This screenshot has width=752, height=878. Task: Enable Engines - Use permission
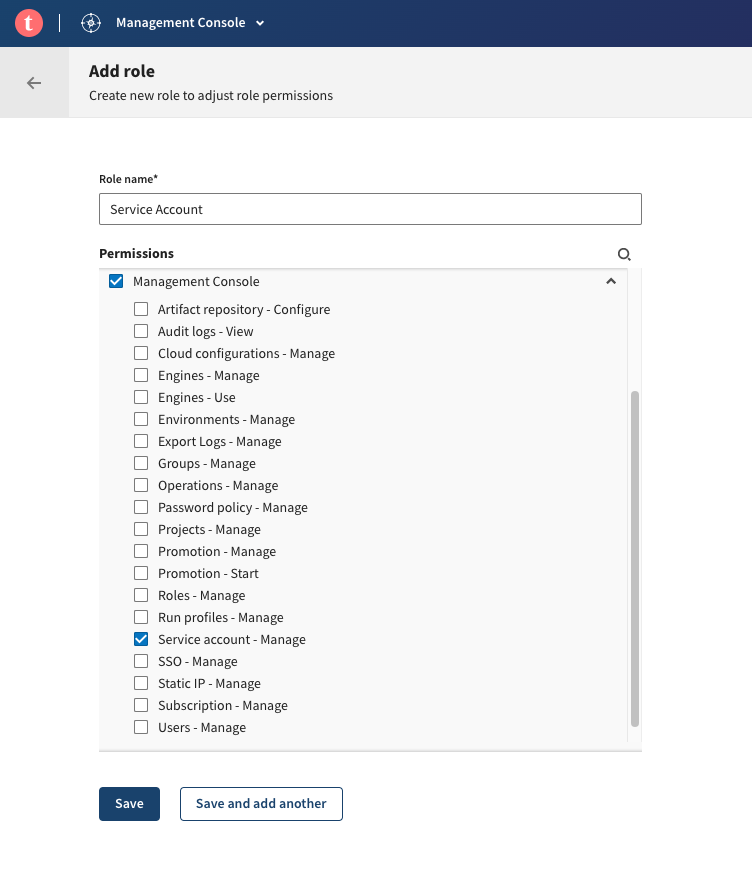141,398
